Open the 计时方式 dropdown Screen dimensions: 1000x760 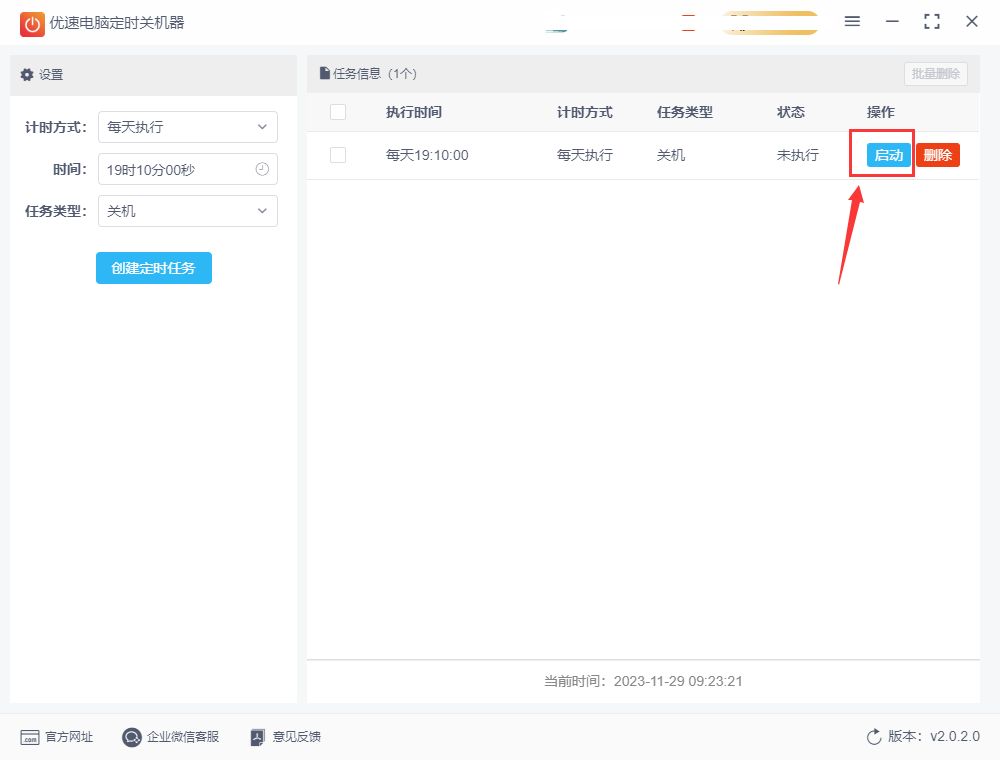[x=188, y=127]
